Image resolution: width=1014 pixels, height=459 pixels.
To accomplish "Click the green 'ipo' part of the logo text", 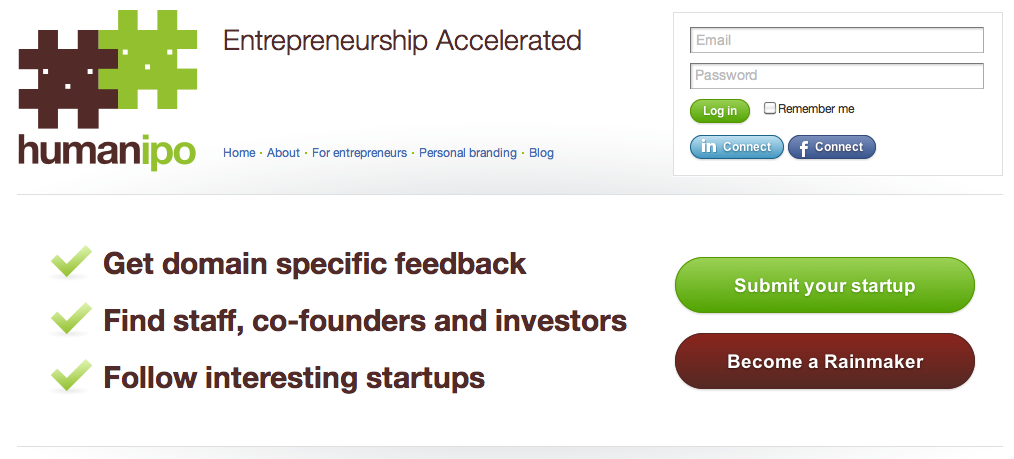I will (167, 153).
